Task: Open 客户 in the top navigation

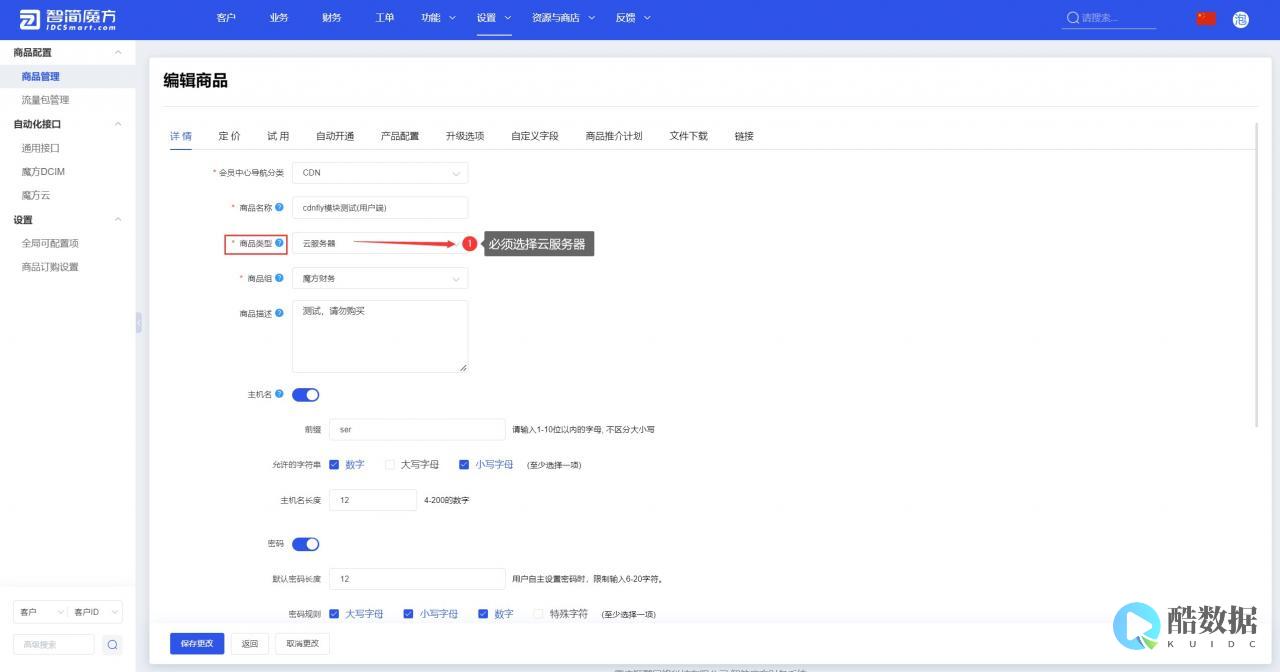Action: coord(226,18)
